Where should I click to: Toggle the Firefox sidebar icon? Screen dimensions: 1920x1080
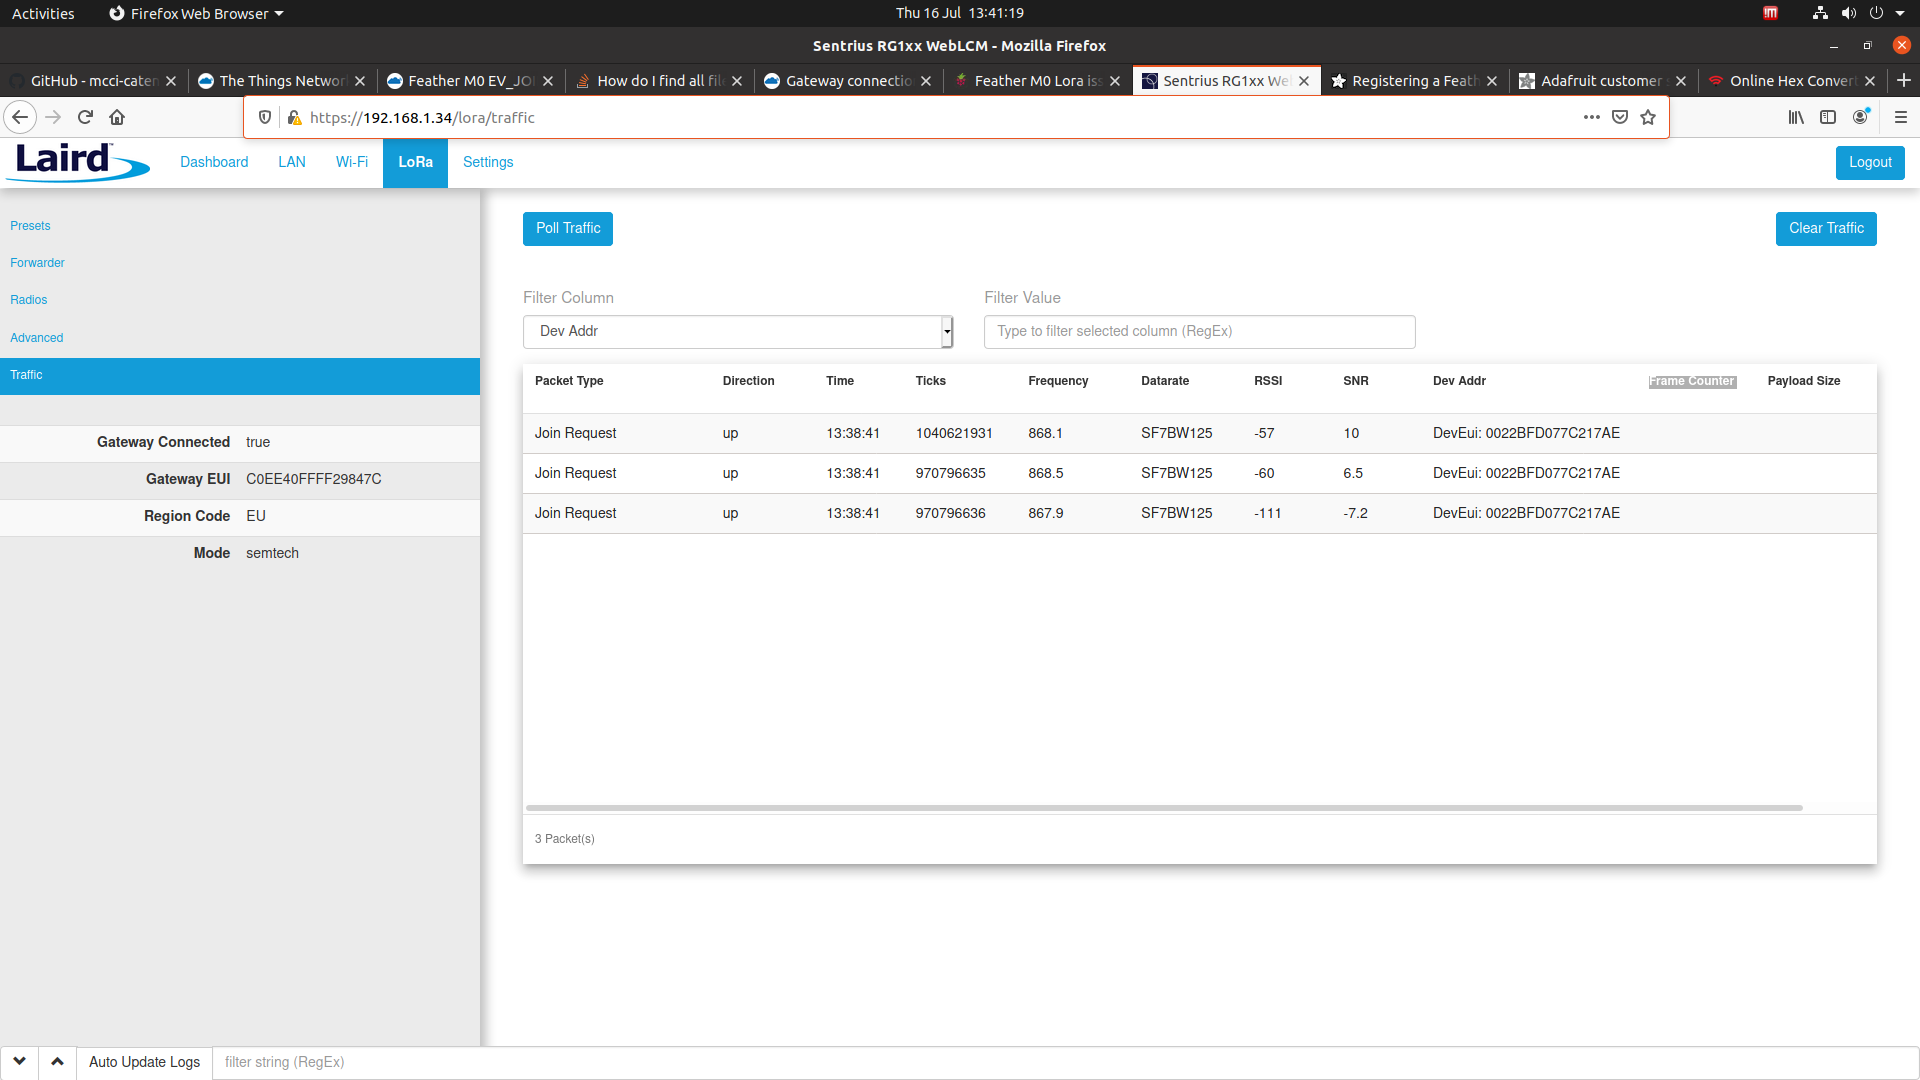pyautogui.click(x=1828, y=117)
